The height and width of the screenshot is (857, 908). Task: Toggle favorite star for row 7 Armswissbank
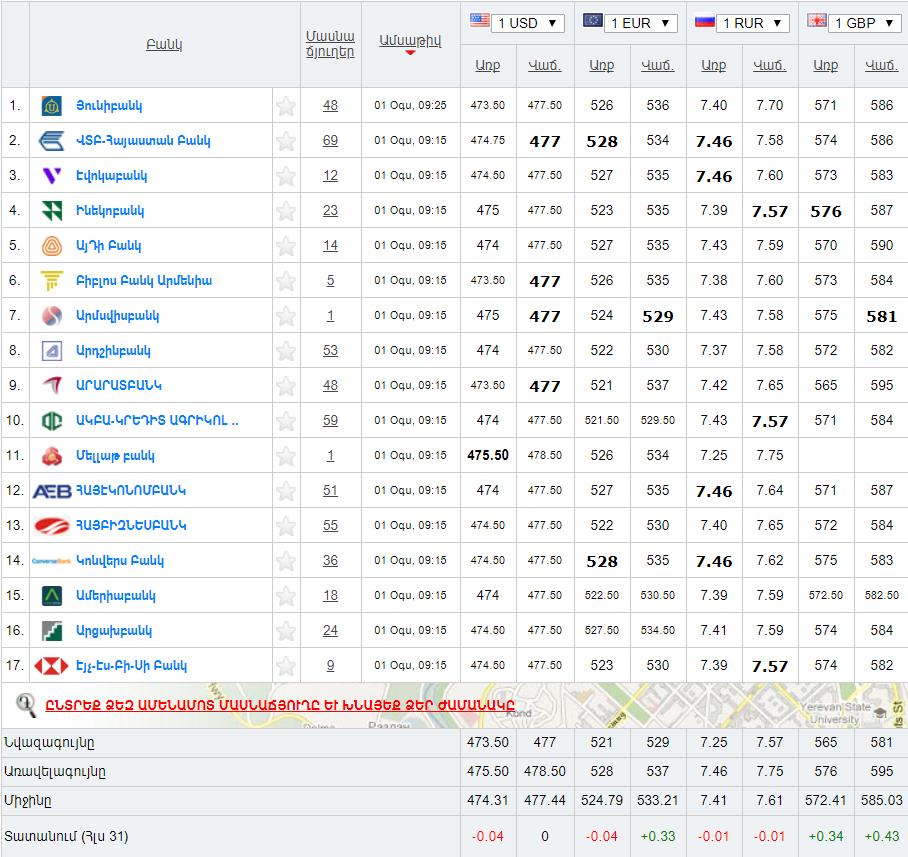pos(286,316)
